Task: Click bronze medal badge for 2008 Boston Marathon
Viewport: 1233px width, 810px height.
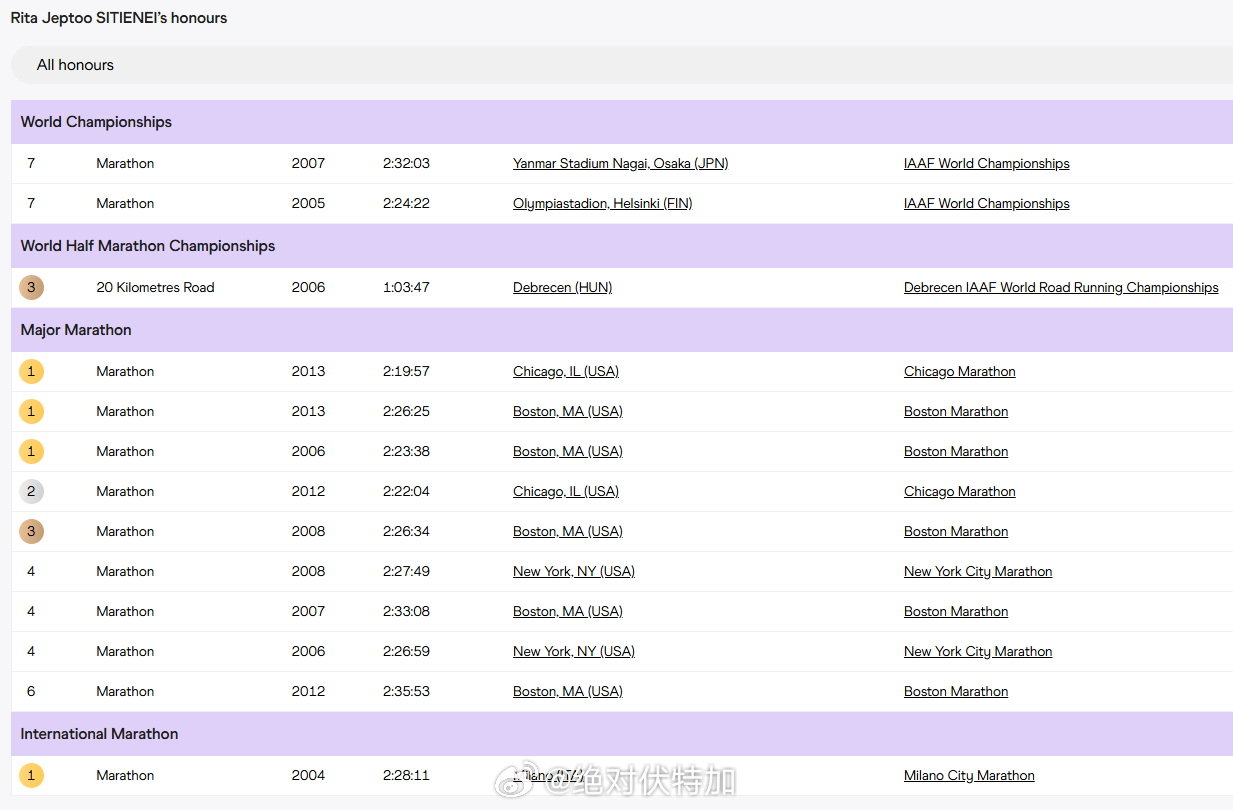Action: tap(31, 532)
